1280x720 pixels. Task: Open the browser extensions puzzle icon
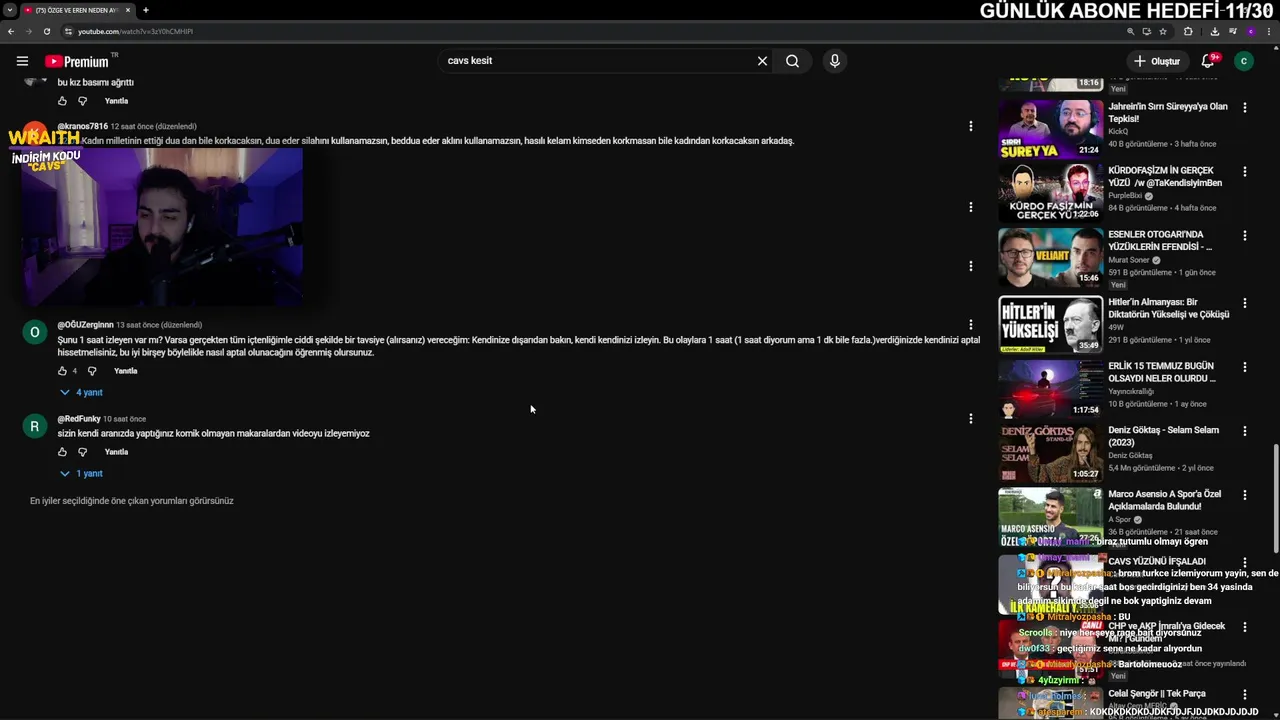click(x=1188, y=31)
